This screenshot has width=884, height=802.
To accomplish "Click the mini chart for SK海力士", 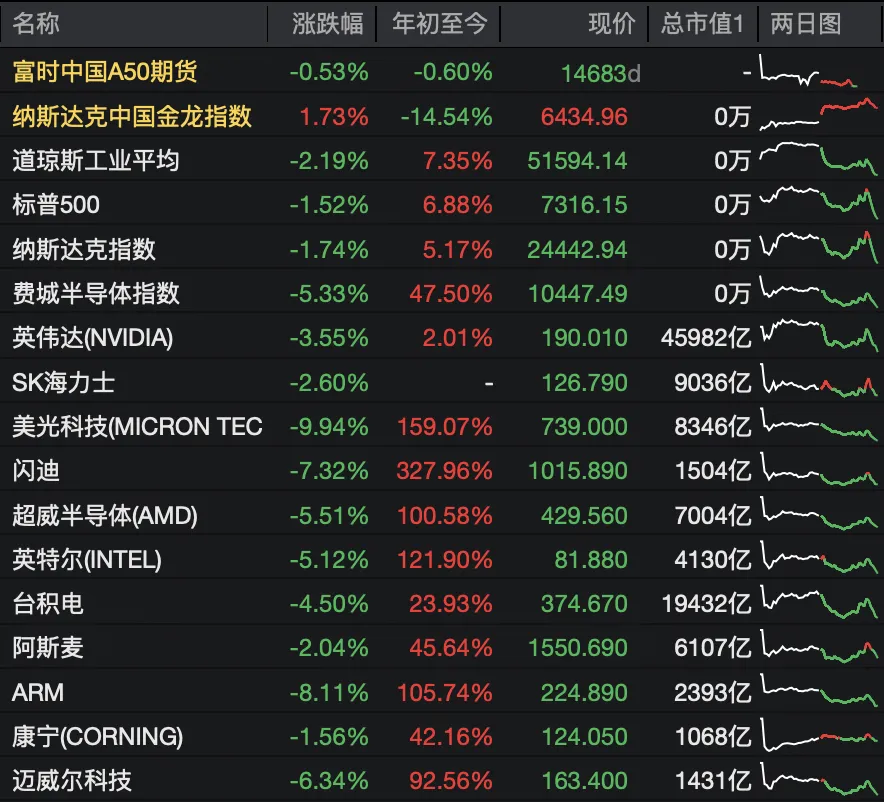I will pos(819,380).
